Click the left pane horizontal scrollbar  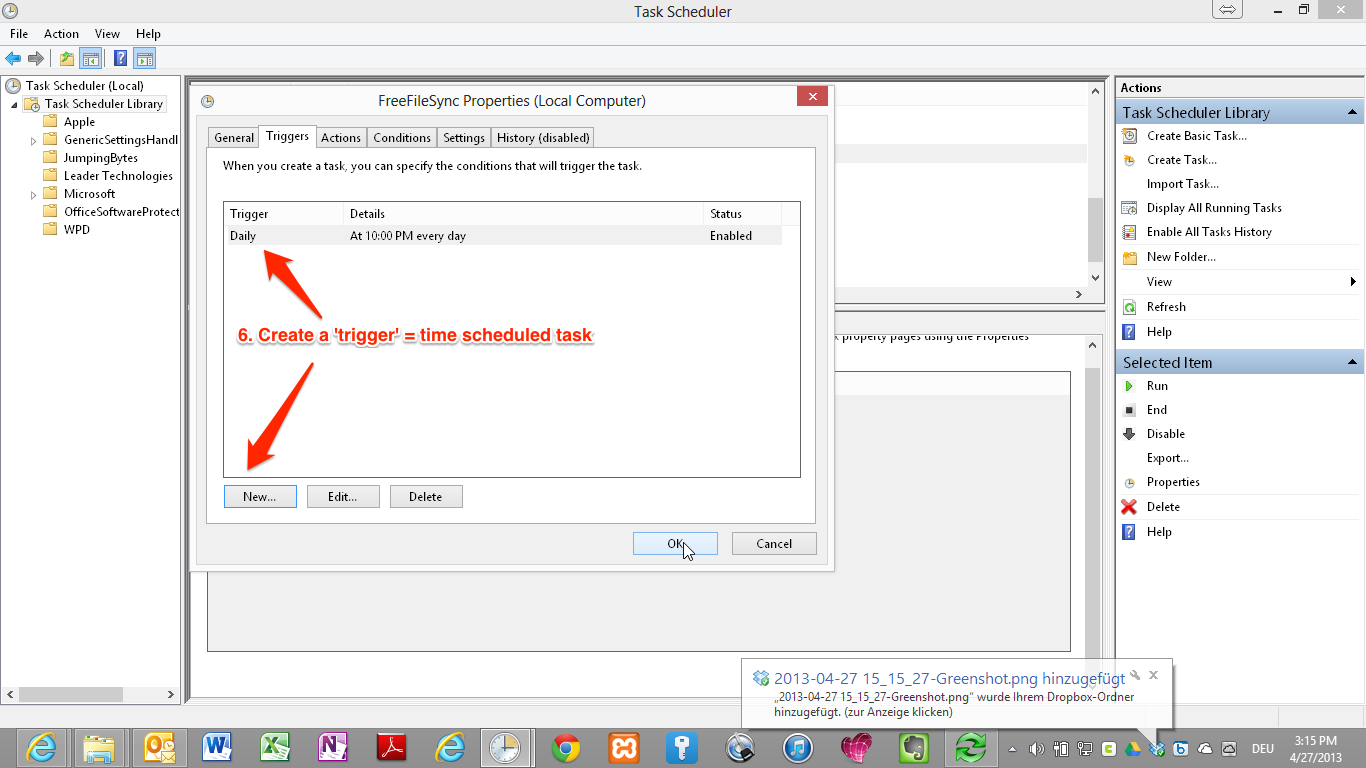tap(70, 694)
